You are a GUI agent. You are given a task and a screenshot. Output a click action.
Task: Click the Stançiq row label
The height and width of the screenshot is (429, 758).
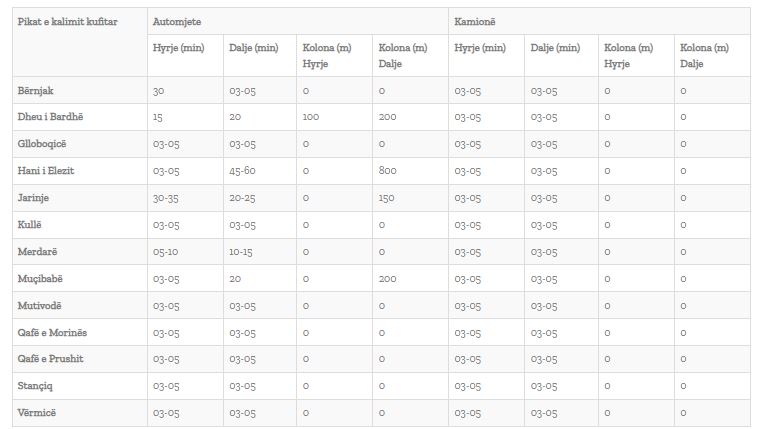37,385
